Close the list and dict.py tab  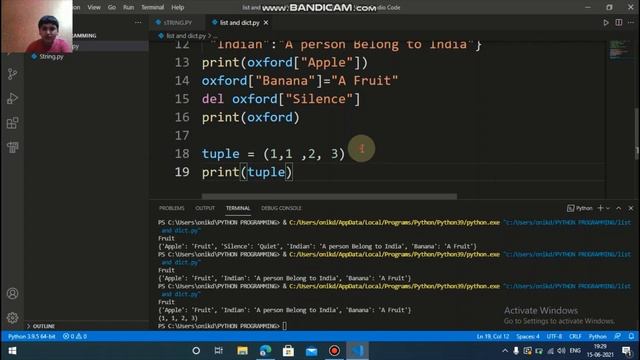click(266, 22)
